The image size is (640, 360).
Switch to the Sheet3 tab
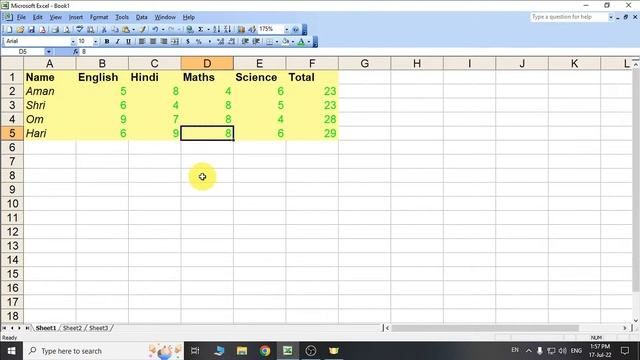(98, 328)
